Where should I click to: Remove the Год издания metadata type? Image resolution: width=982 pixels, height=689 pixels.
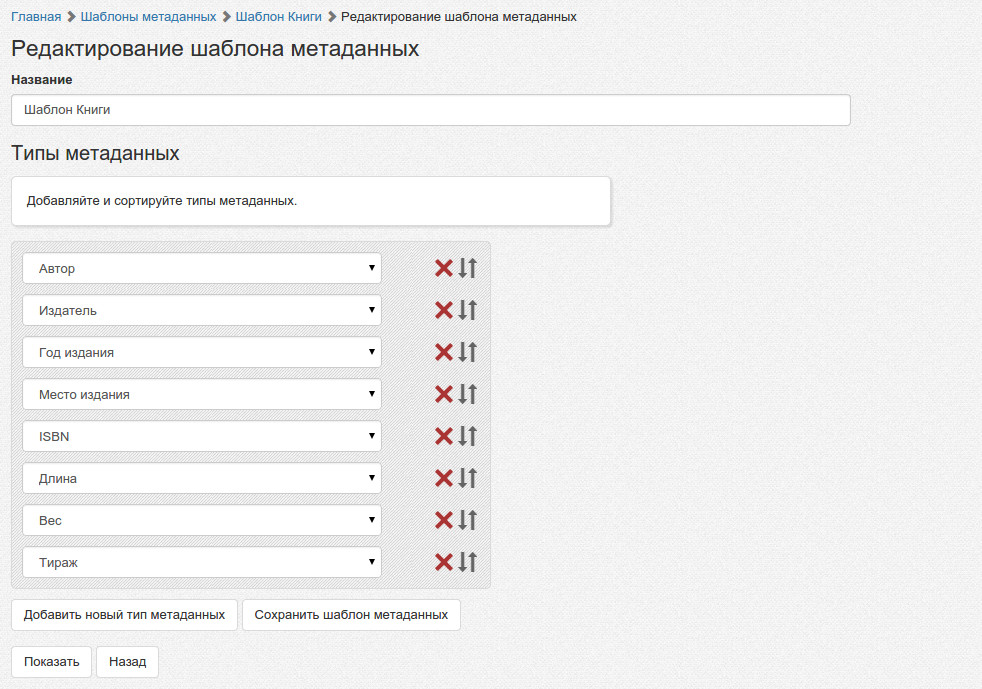click(x=444, y=352)
